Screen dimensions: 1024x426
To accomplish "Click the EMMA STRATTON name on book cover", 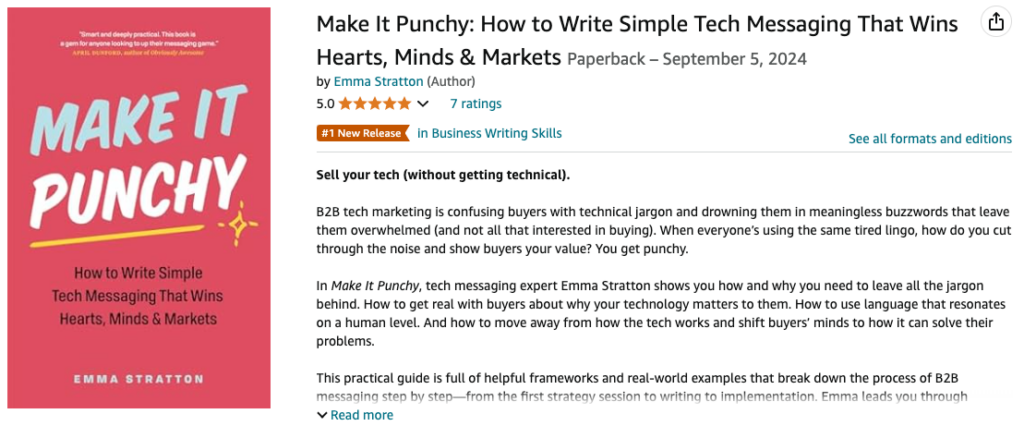I will (138, 379).
